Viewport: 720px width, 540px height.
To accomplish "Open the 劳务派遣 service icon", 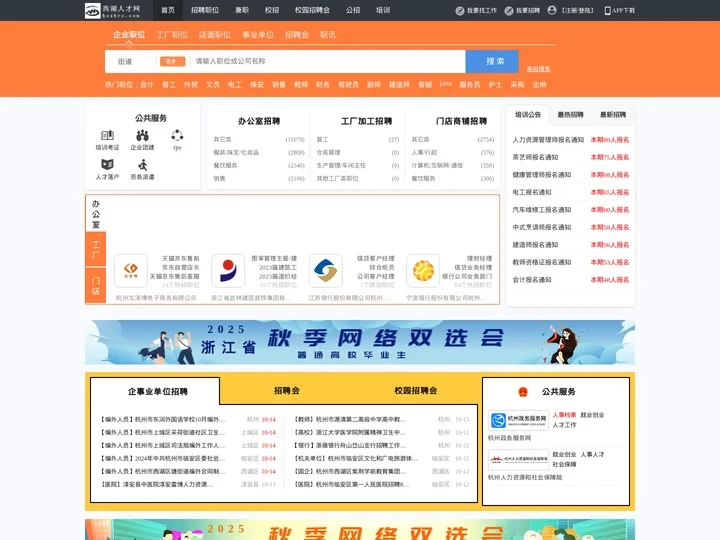I will [x=142, y=164].
